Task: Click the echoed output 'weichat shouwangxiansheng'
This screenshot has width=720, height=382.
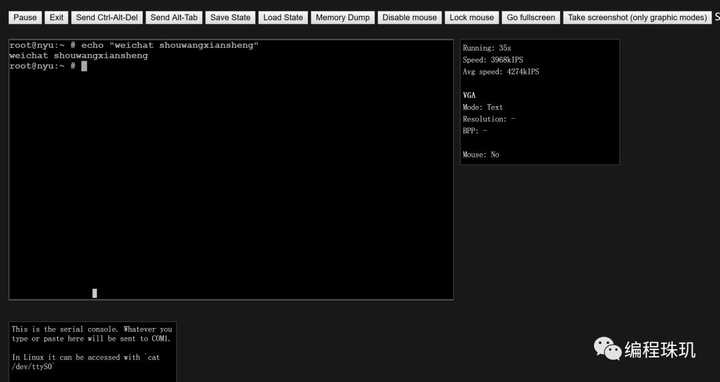Action: click(79, 56)
